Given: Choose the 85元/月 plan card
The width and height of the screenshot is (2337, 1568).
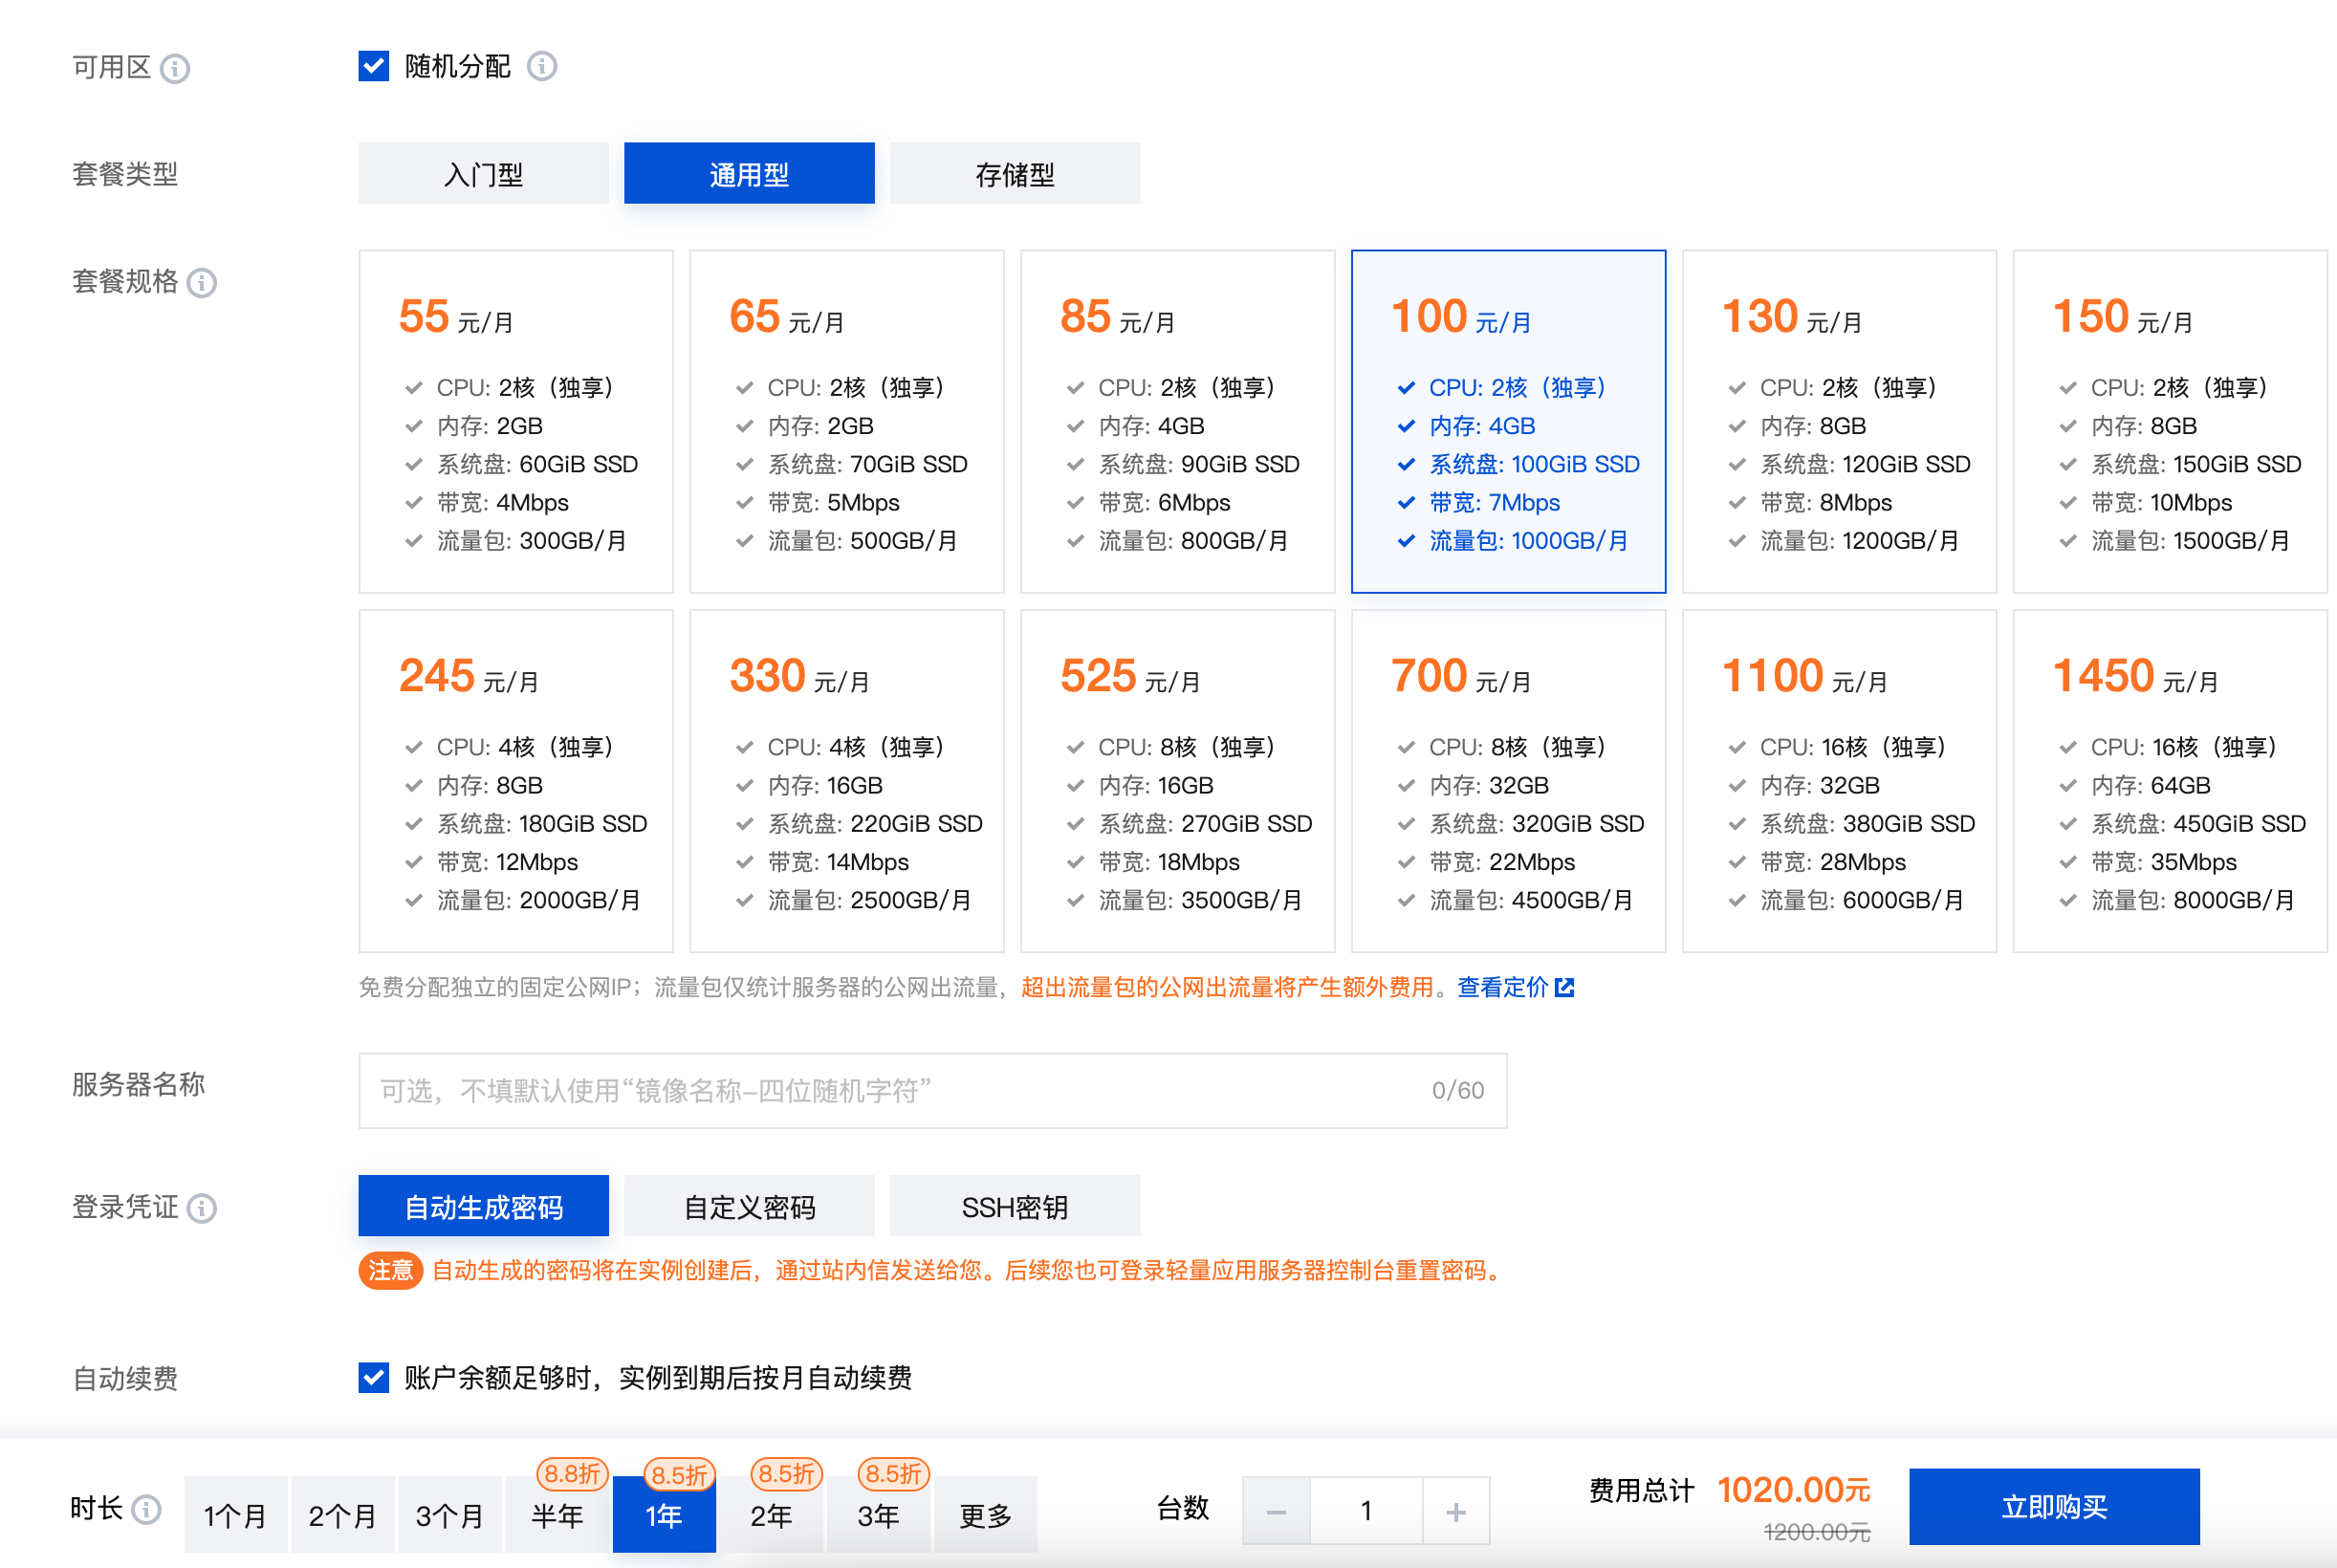Looking at the screenshot, I should click(x=1178, y=421).
